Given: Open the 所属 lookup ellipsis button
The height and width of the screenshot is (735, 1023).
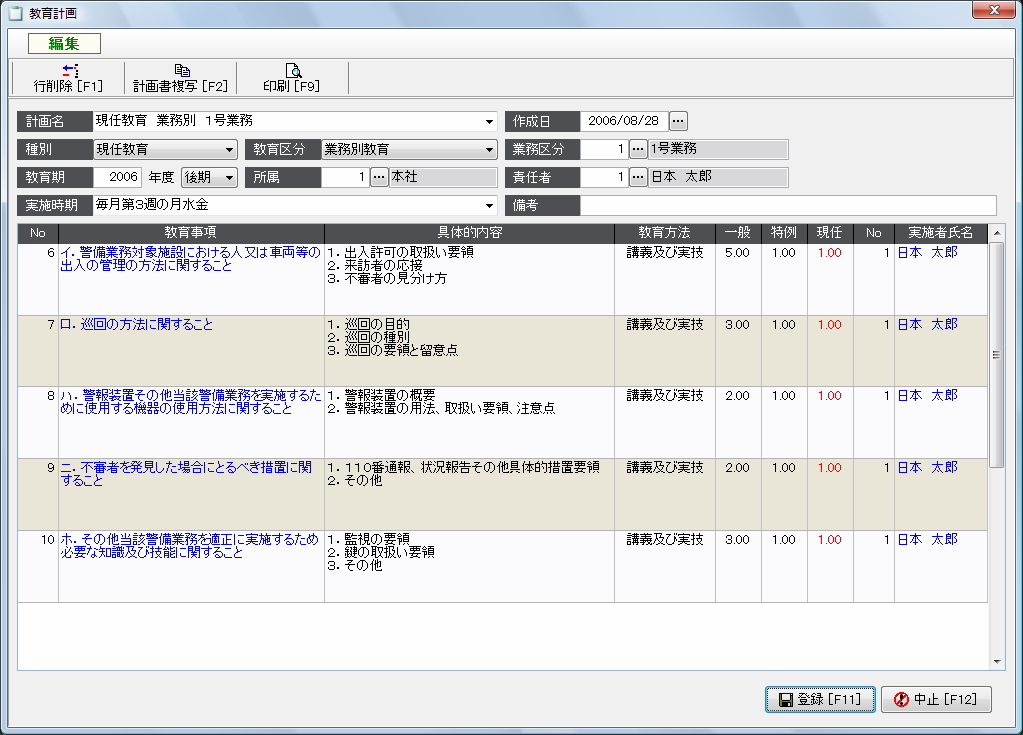Looking at the screenshot, I should coord(379,177).
